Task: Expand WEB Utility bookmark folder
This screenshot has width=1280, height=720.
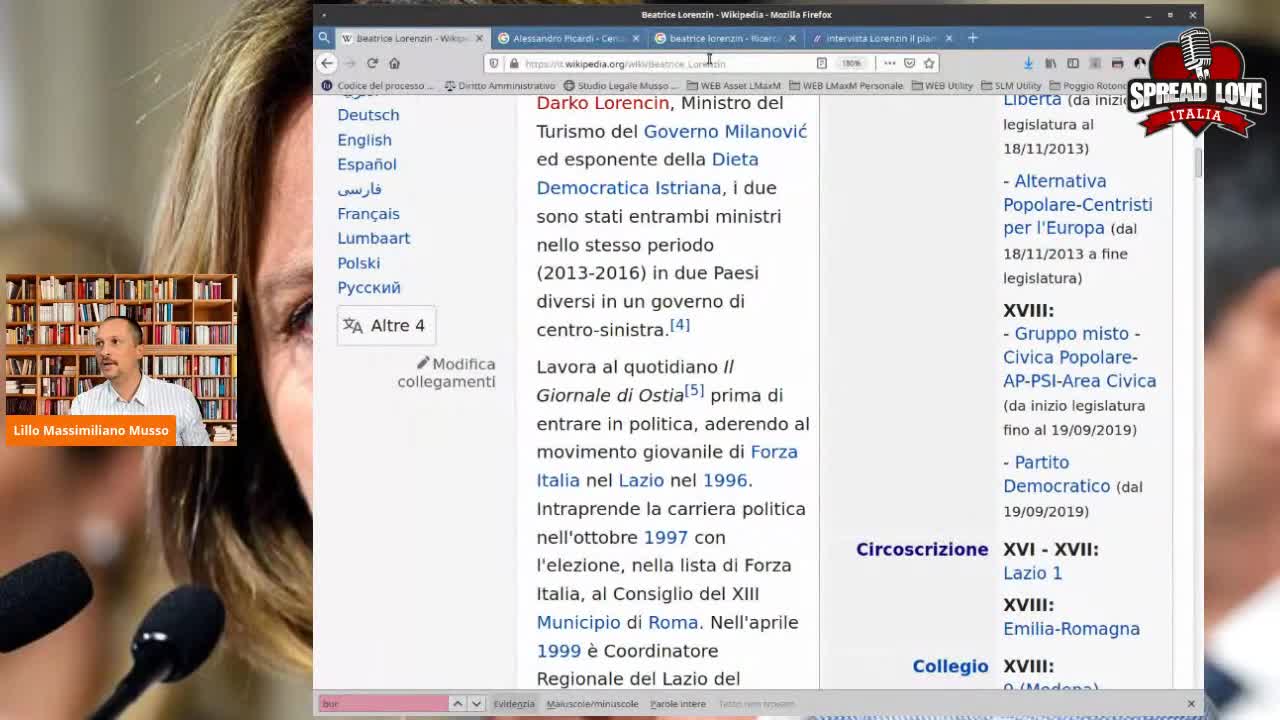Action: (941, 86)
